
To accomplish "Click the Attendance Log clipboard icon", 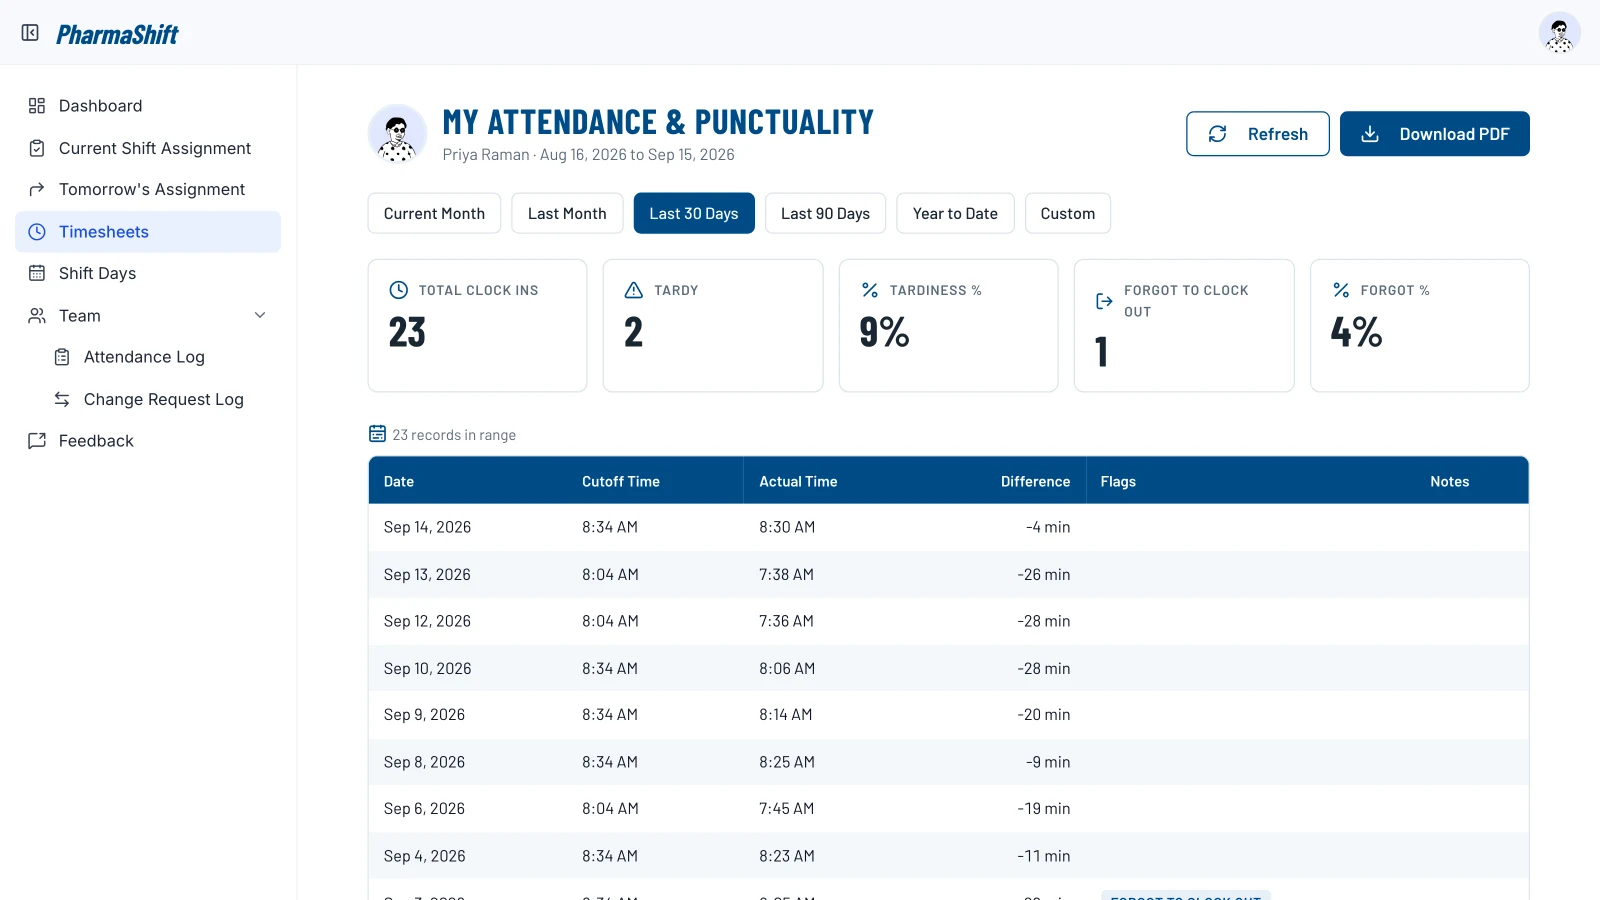I will coord(62,357).
